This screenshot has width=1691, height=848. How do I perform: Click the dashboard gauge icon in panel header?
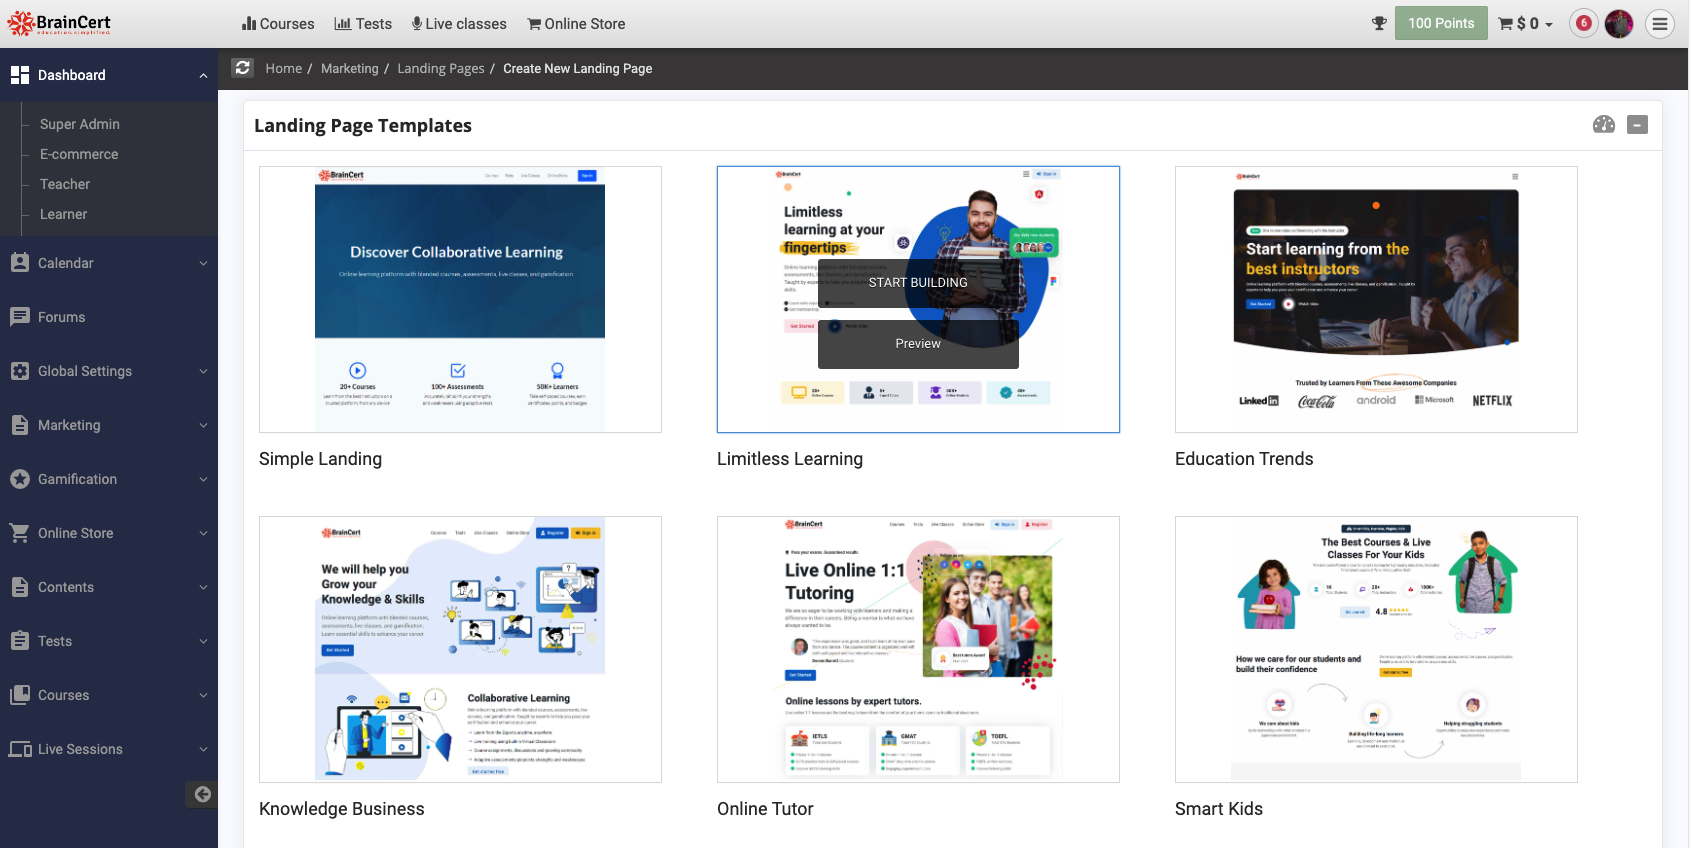pos(1604,125)
